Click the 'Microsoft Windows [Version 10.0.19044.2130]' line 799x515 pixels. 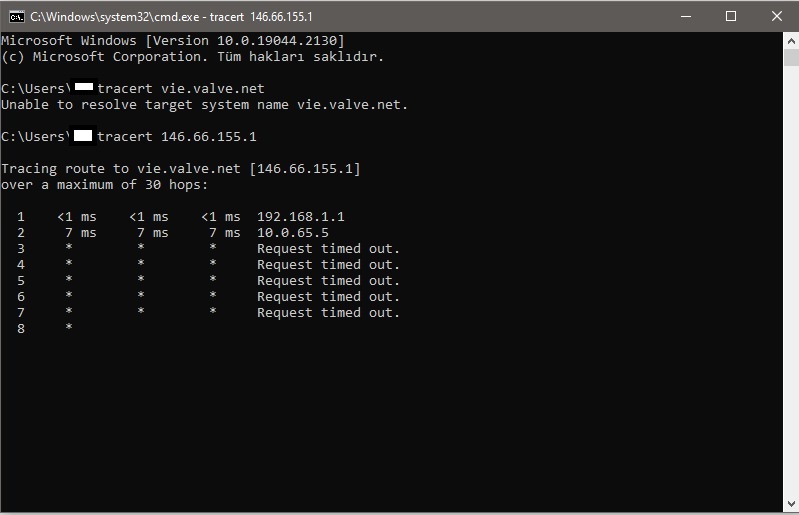point(173,41)
